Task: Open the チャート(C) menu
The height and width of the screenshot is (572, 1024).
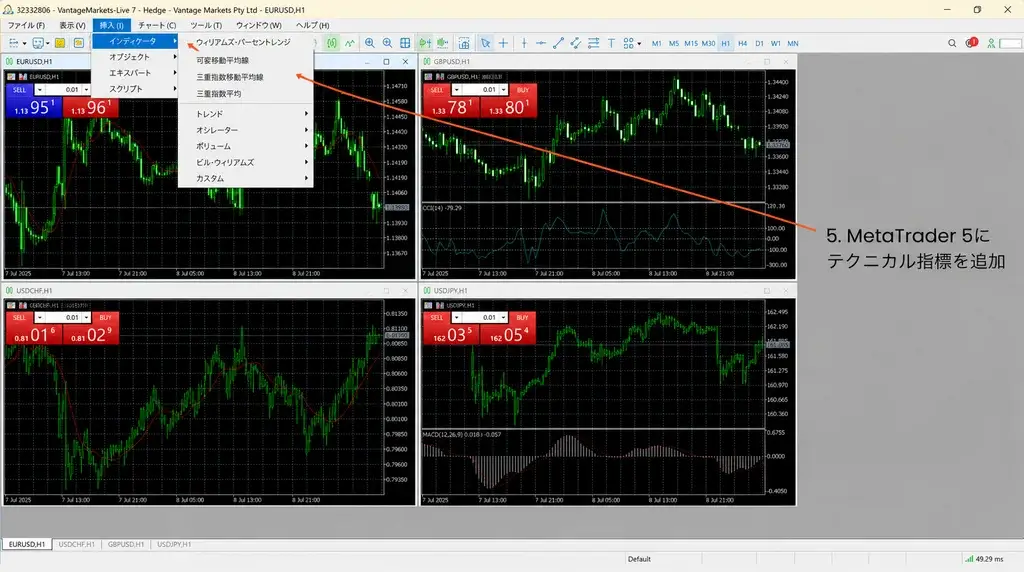Action: click(x=157, y=25)
